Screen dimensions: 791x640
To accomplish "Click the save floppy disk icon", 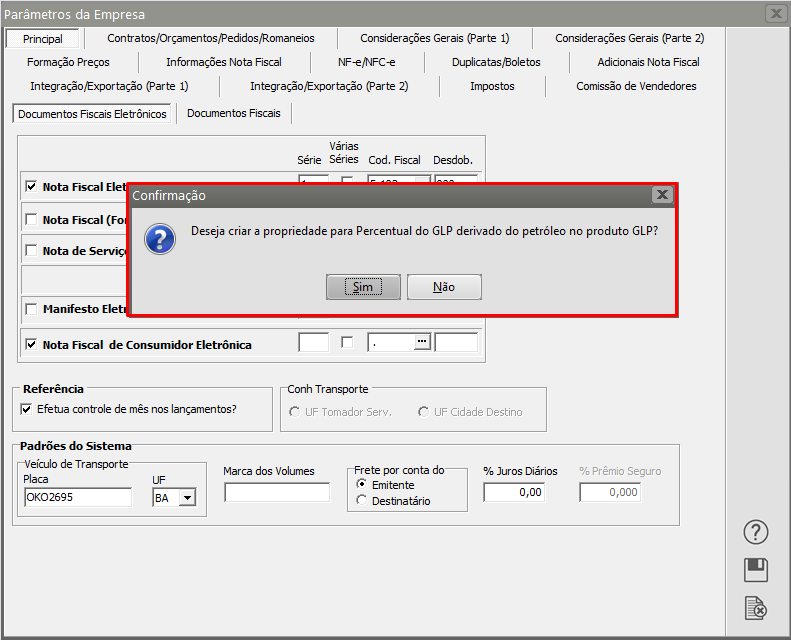I will point(756,570).
